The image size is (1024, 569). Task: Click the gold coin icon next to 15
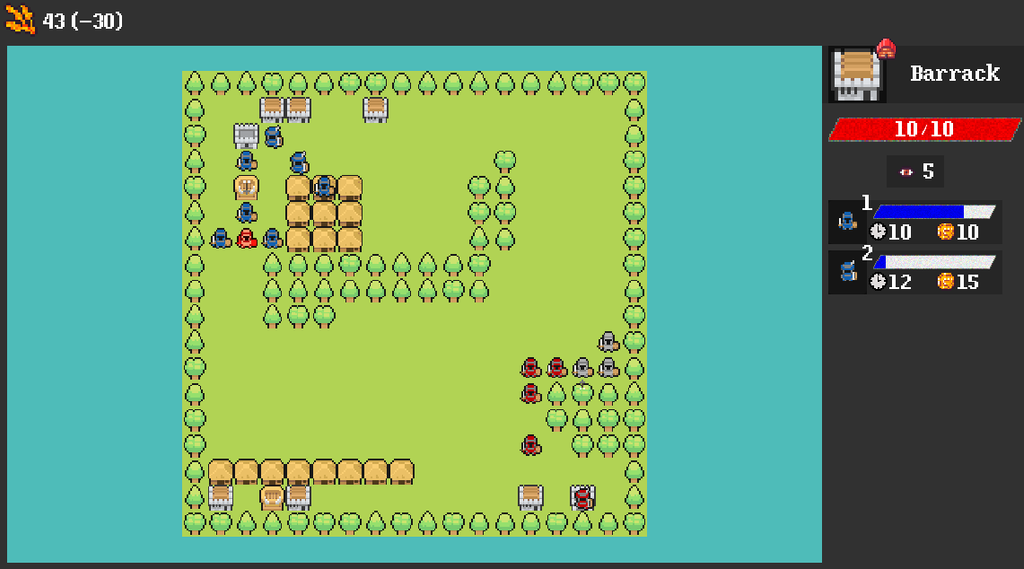945,282
